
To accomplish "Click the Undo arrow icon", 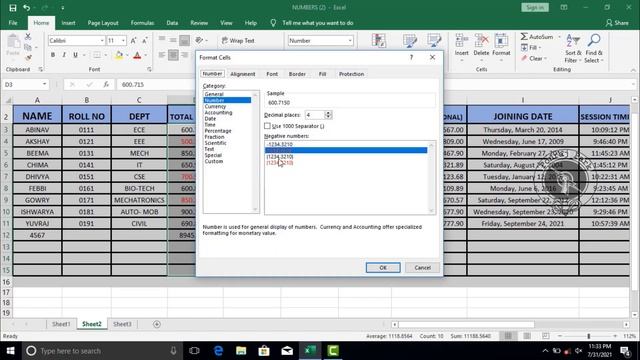I will [27, 8].
